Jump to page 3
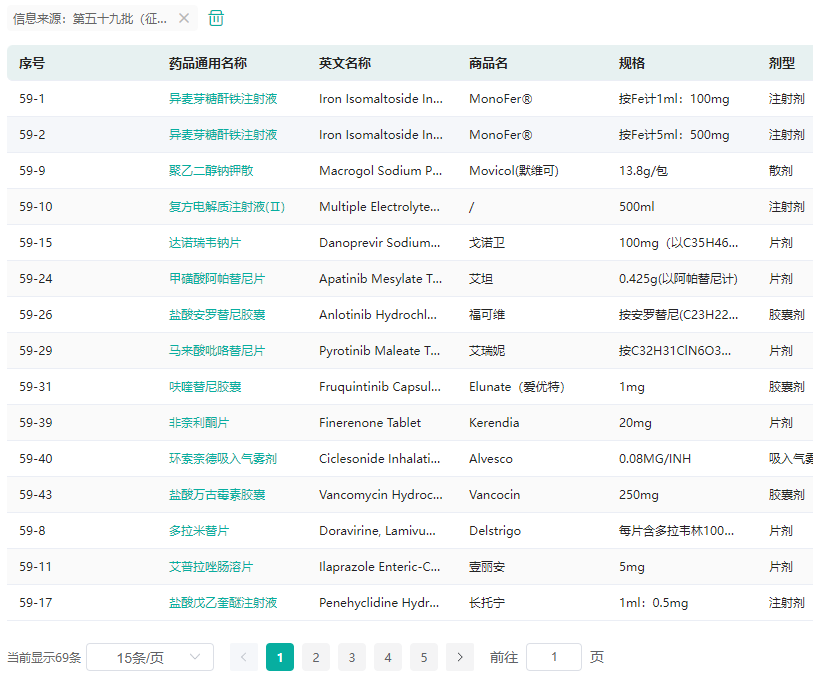The width and height of the screenshot is (813, 677). 352,657
